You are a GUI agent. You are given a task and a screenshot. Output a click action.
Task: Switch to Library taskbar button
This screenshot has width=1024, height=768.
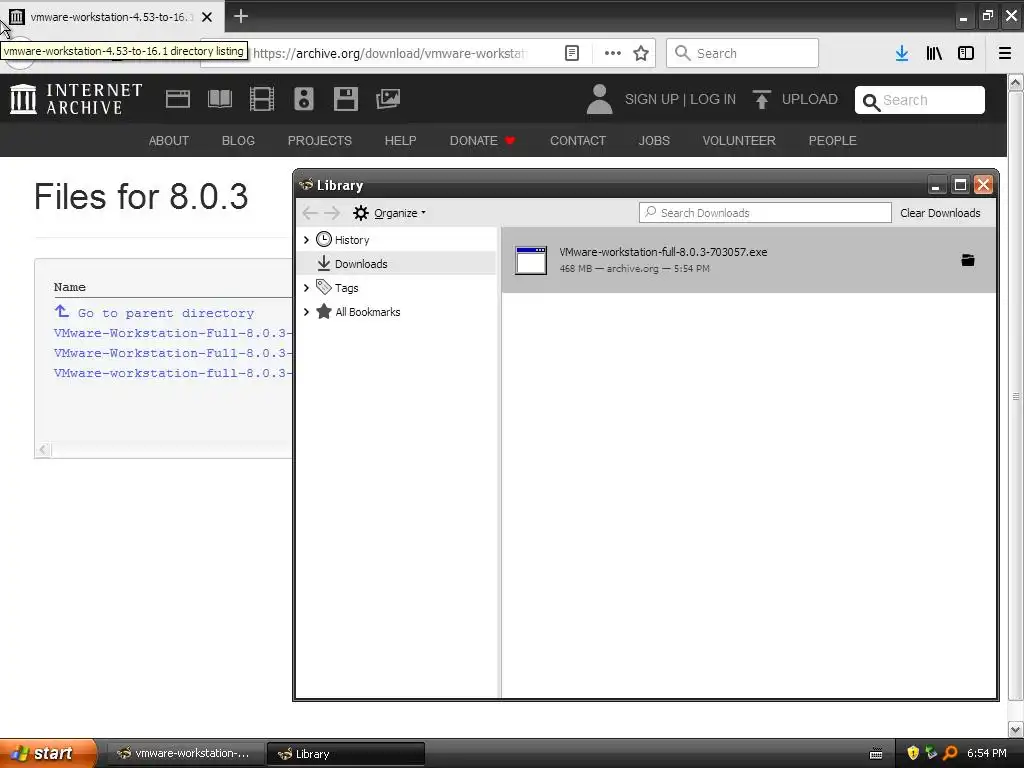[x=345, y=754]
